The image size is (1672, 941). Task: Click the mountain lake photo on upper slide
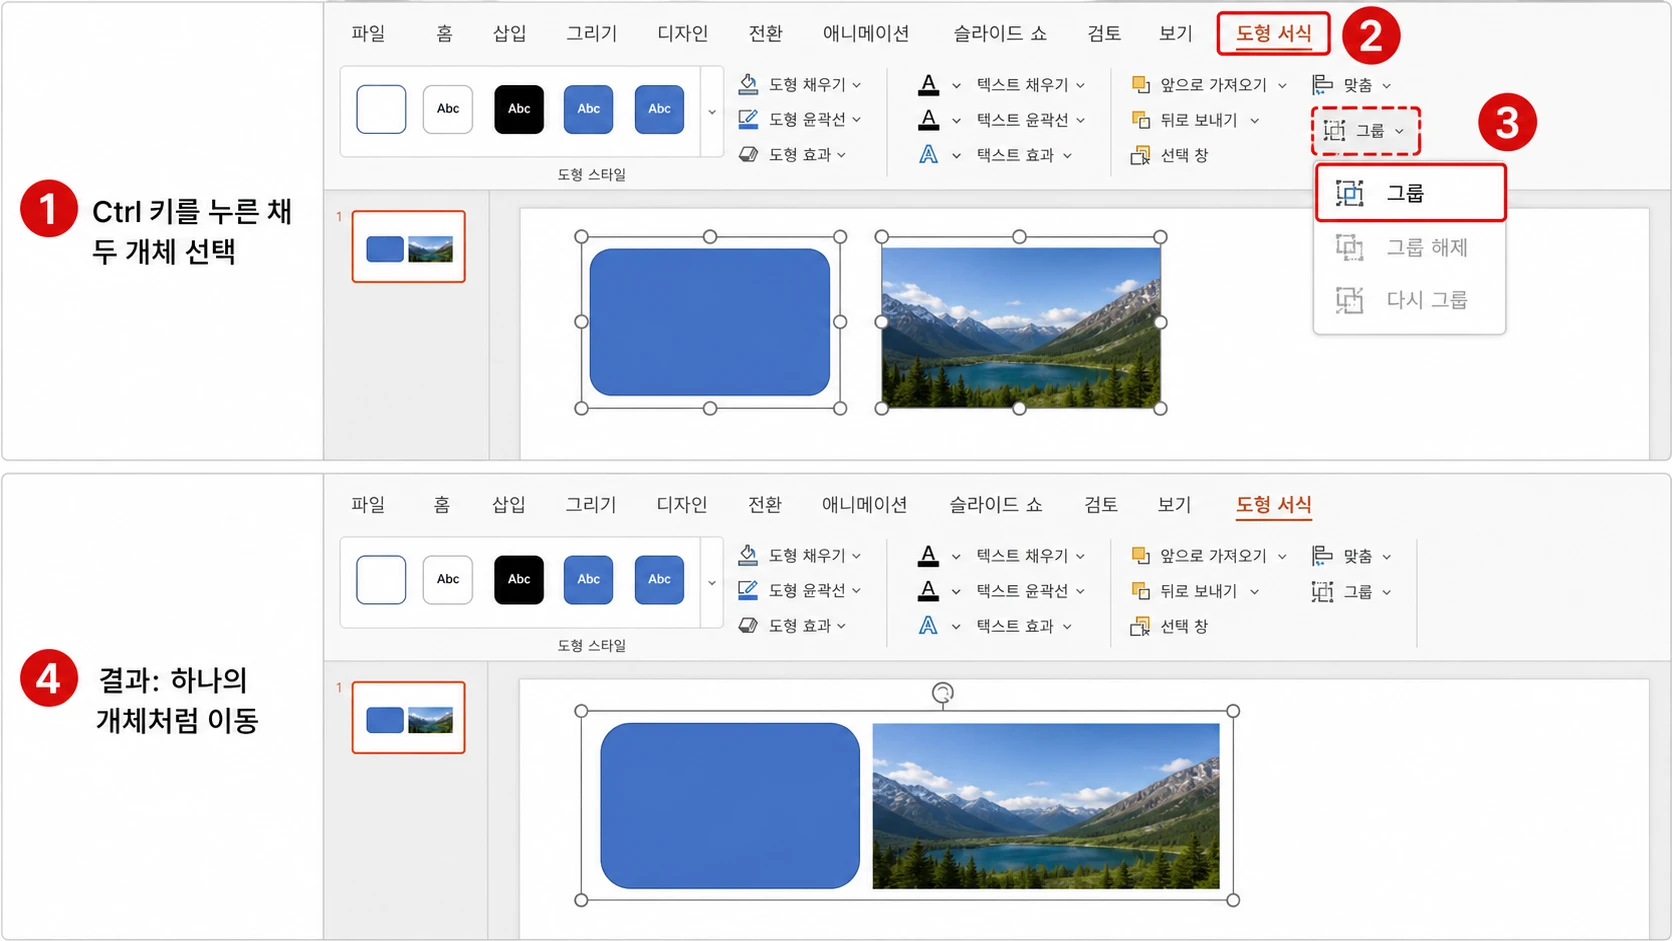click(x=1021, y=327)
